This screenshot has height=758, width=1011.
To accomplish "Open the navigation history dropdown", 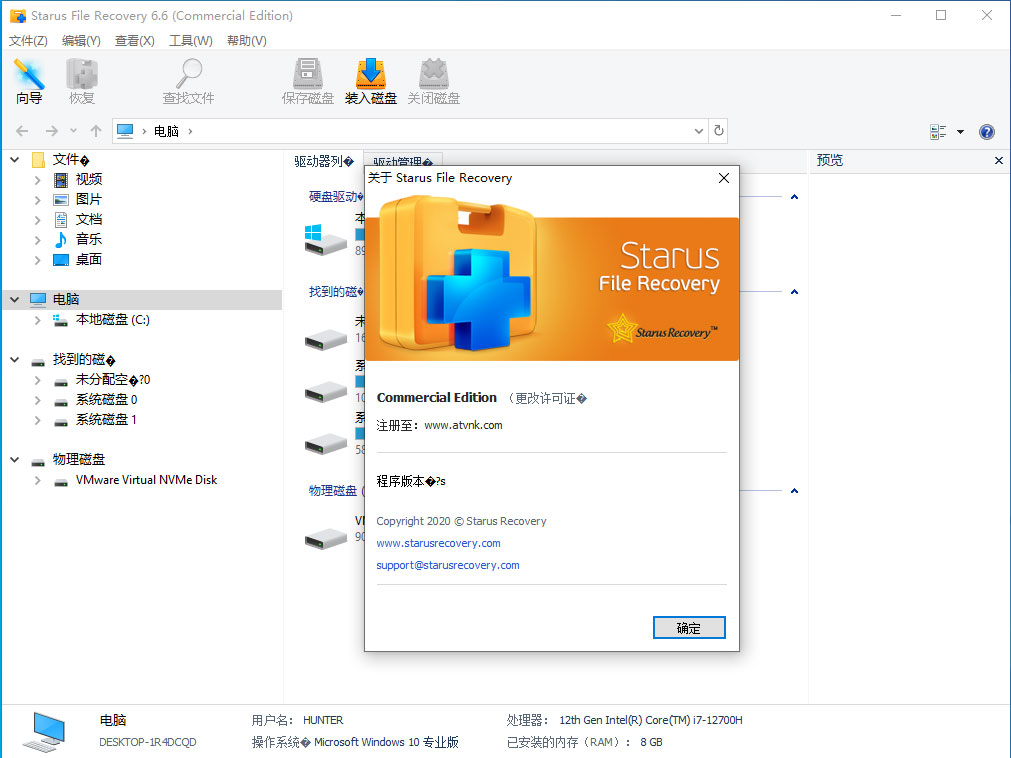I will click(74, 131).
